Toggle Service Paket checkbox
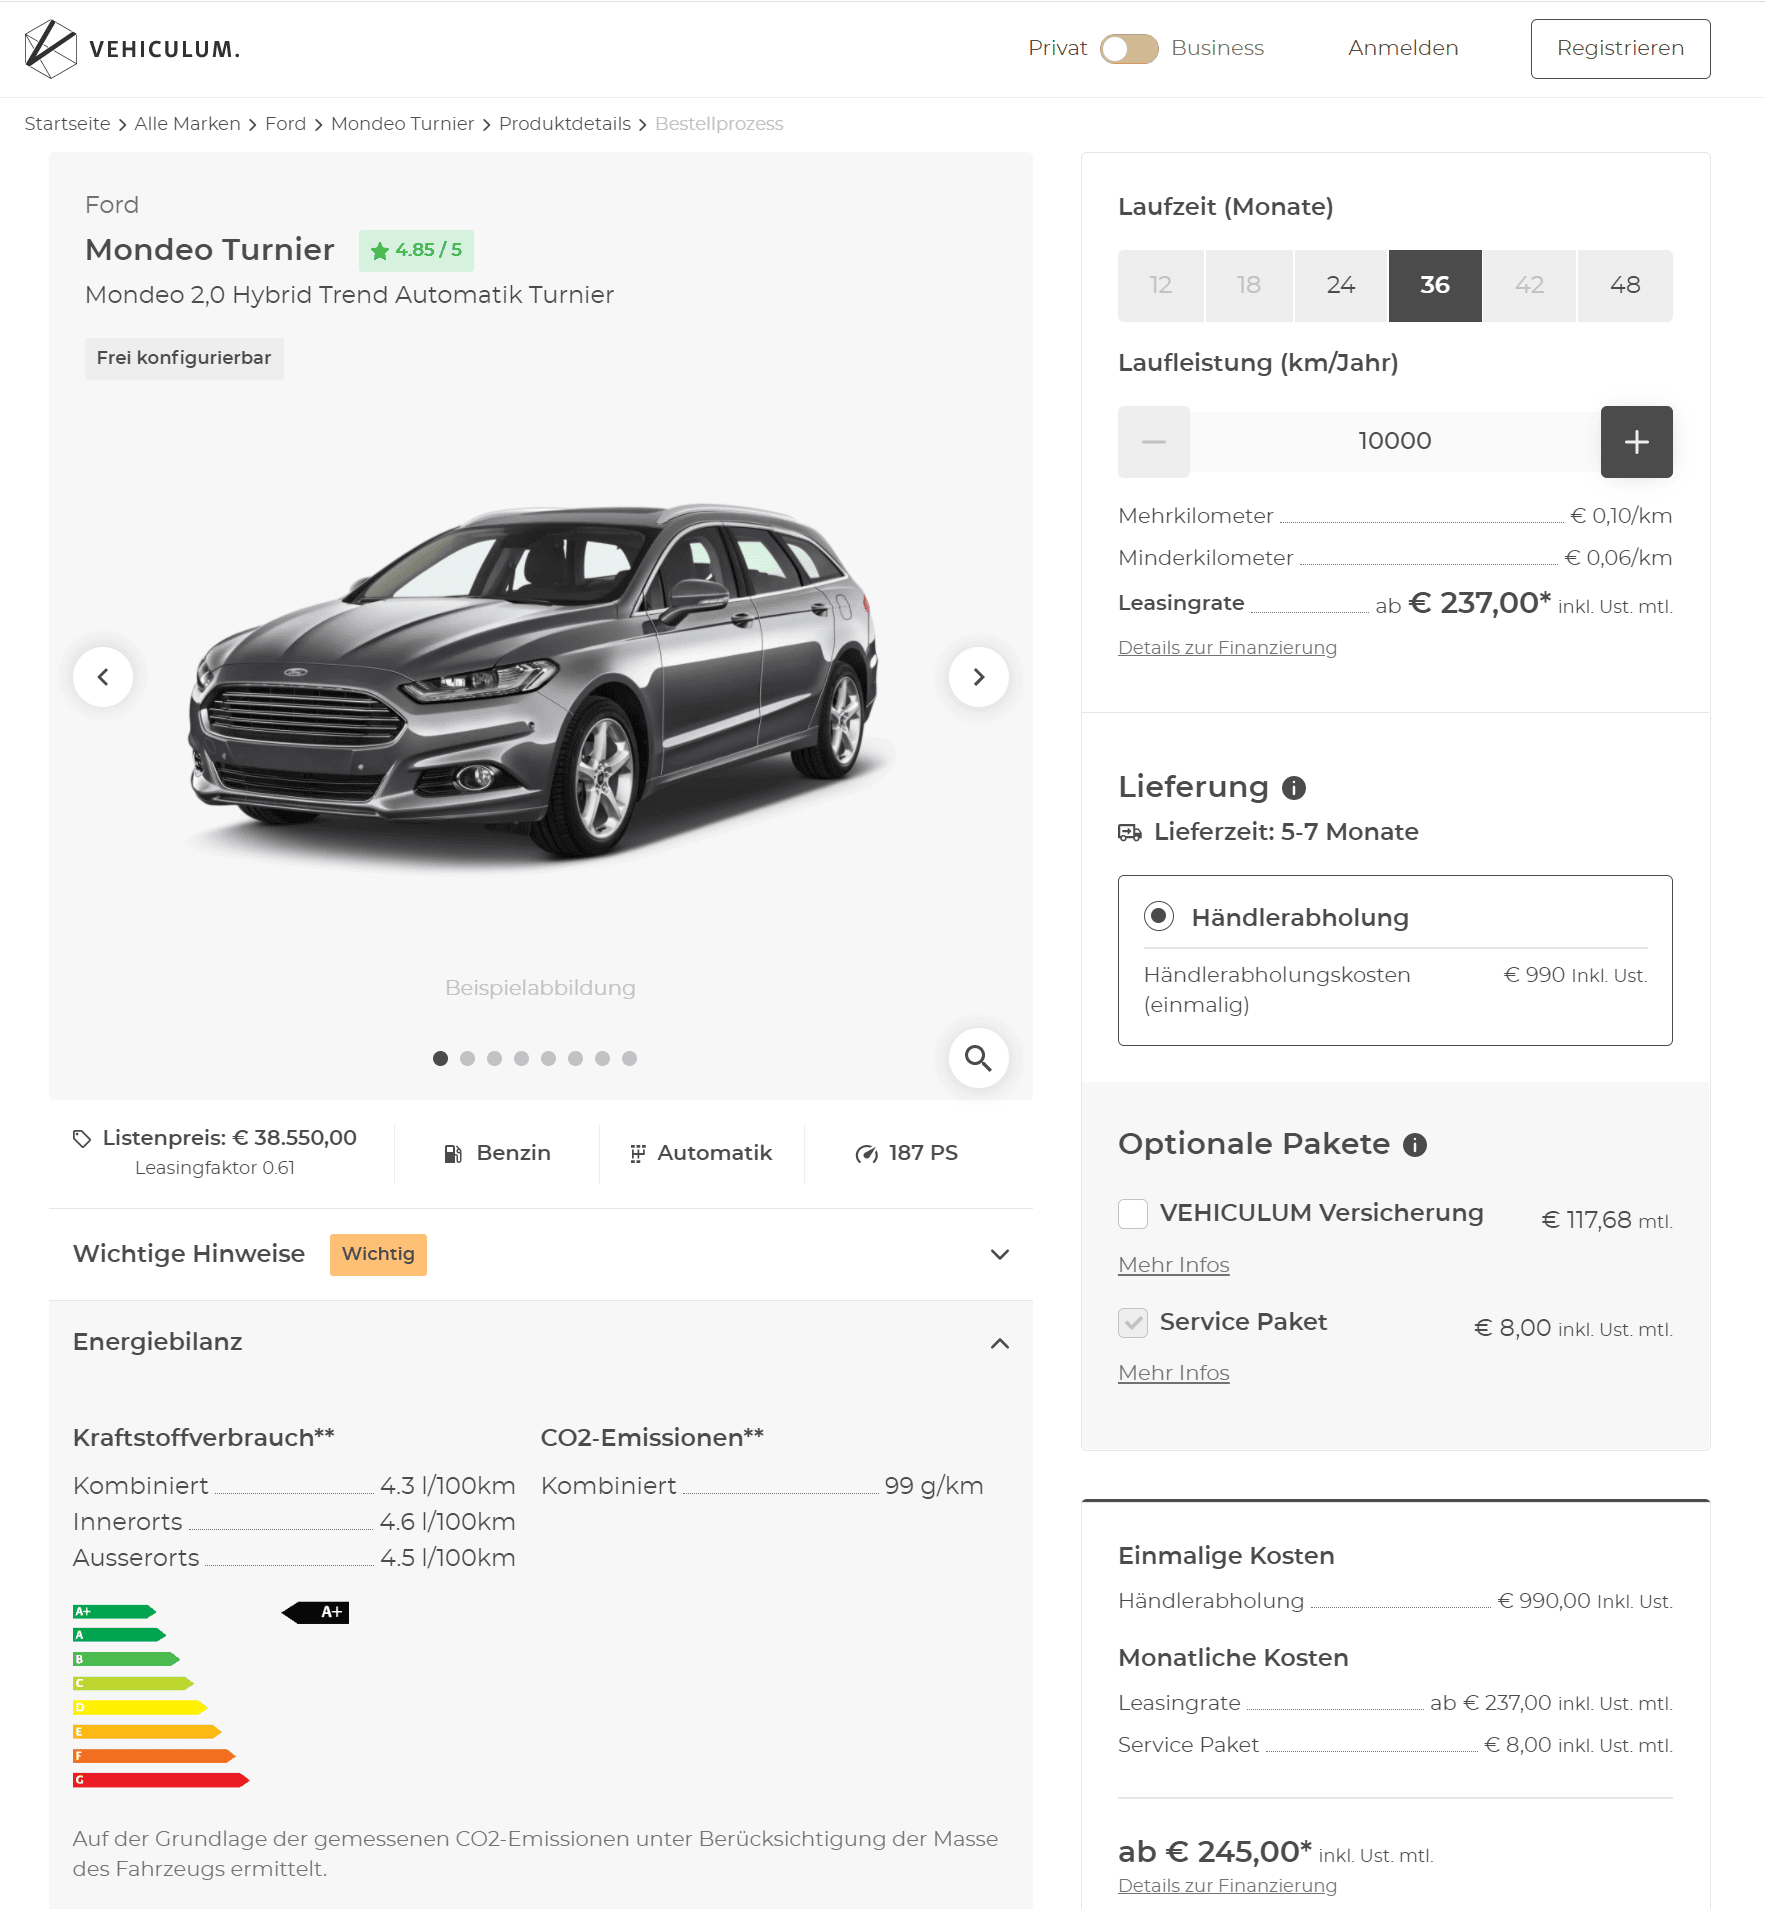 (1133, 1323)
